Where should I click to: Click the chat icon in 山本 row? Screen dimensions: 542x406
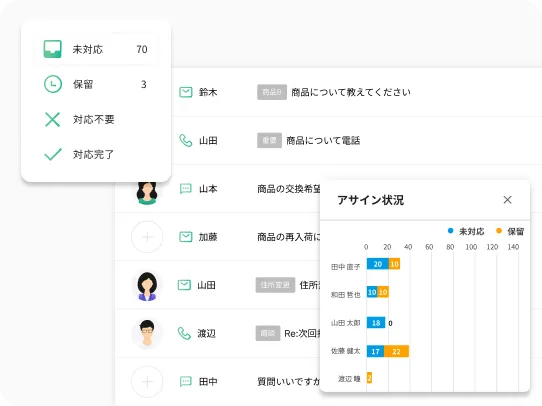186,189
